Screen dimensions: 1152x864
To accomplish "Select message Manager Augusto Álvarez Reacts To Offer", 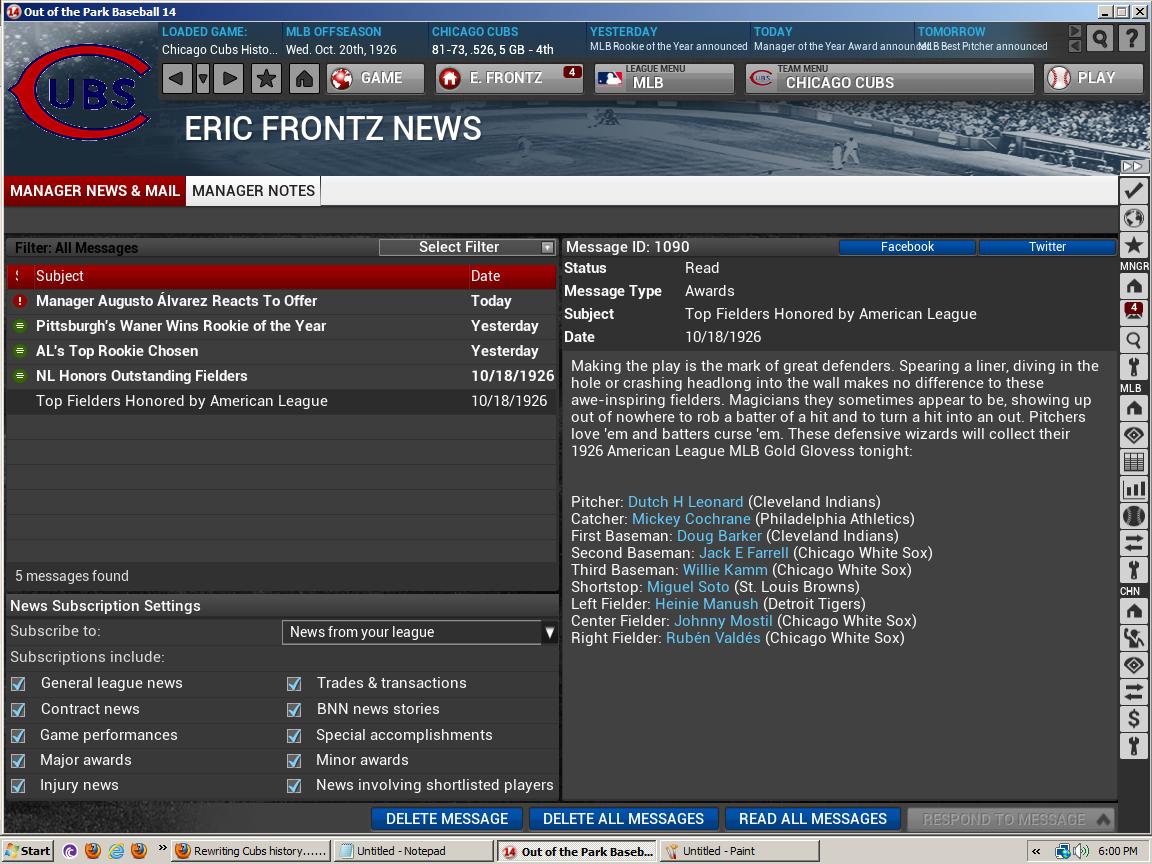I will click(281, 301).
